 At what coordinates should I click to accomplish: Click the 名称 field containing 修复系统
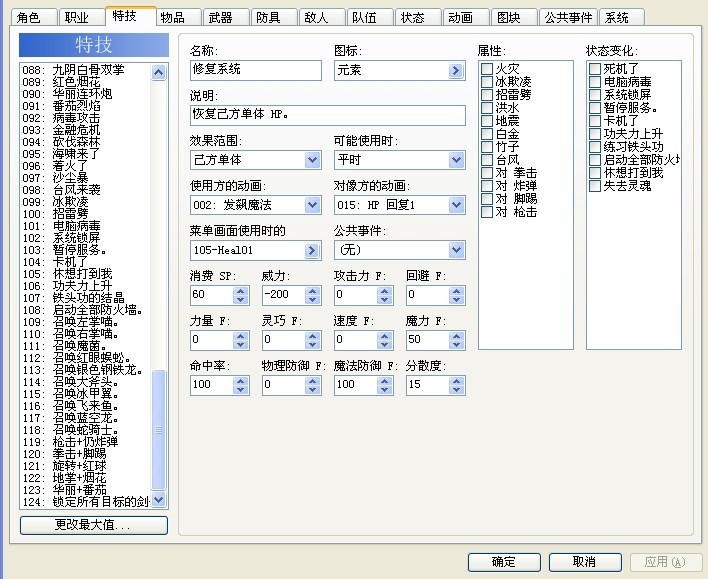point(256,70)
